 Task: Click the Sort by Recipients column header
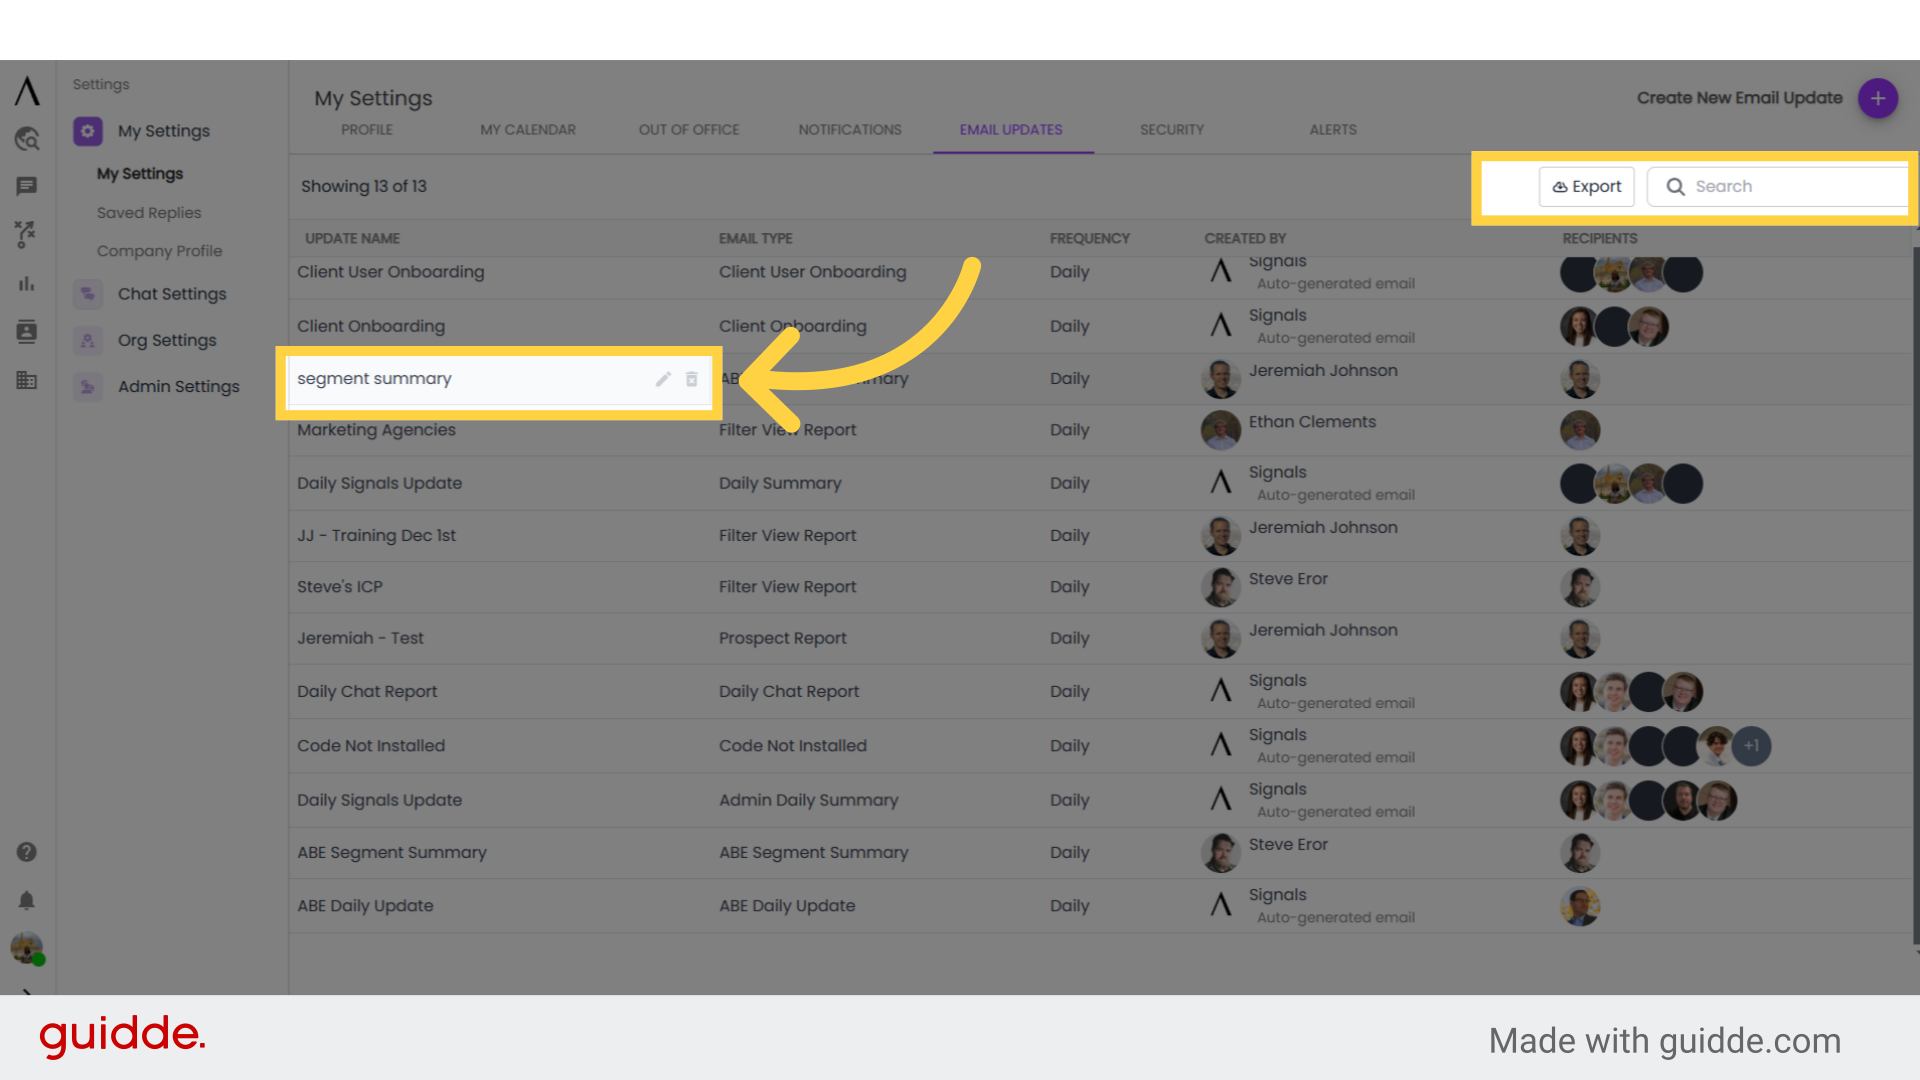click(1600, 239)
